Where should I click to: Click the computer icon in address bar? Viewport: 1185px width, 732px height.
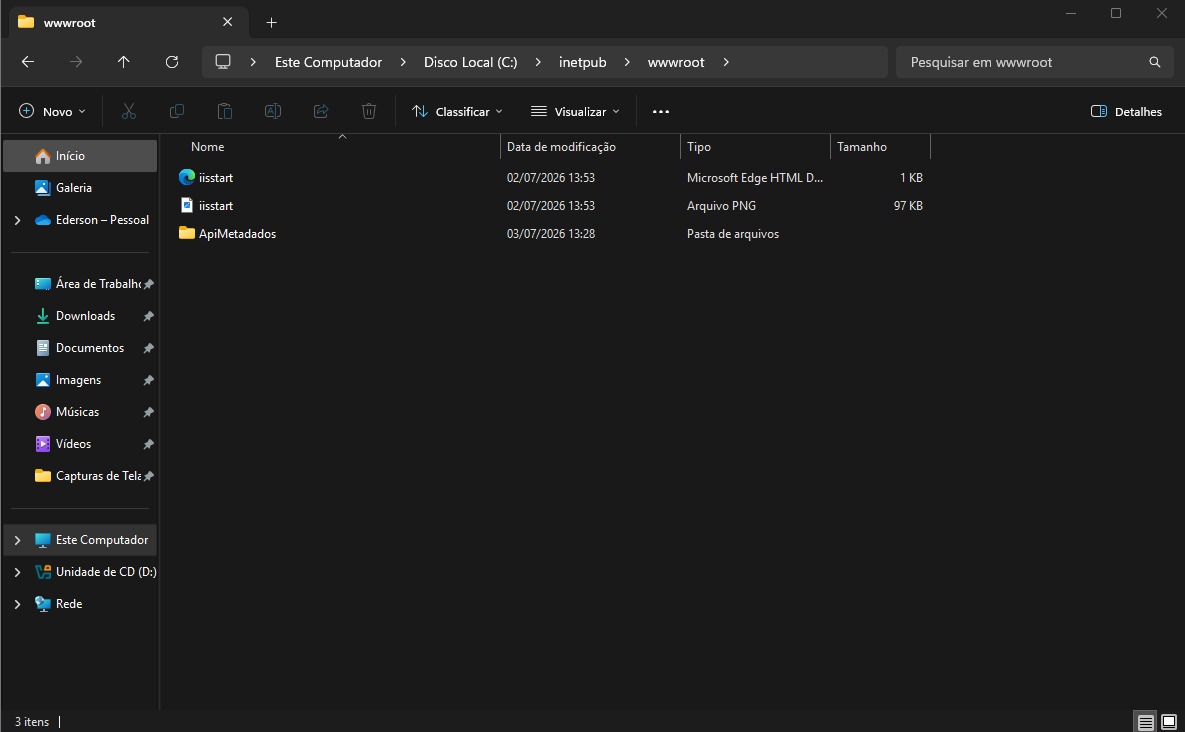coord(223,62)
